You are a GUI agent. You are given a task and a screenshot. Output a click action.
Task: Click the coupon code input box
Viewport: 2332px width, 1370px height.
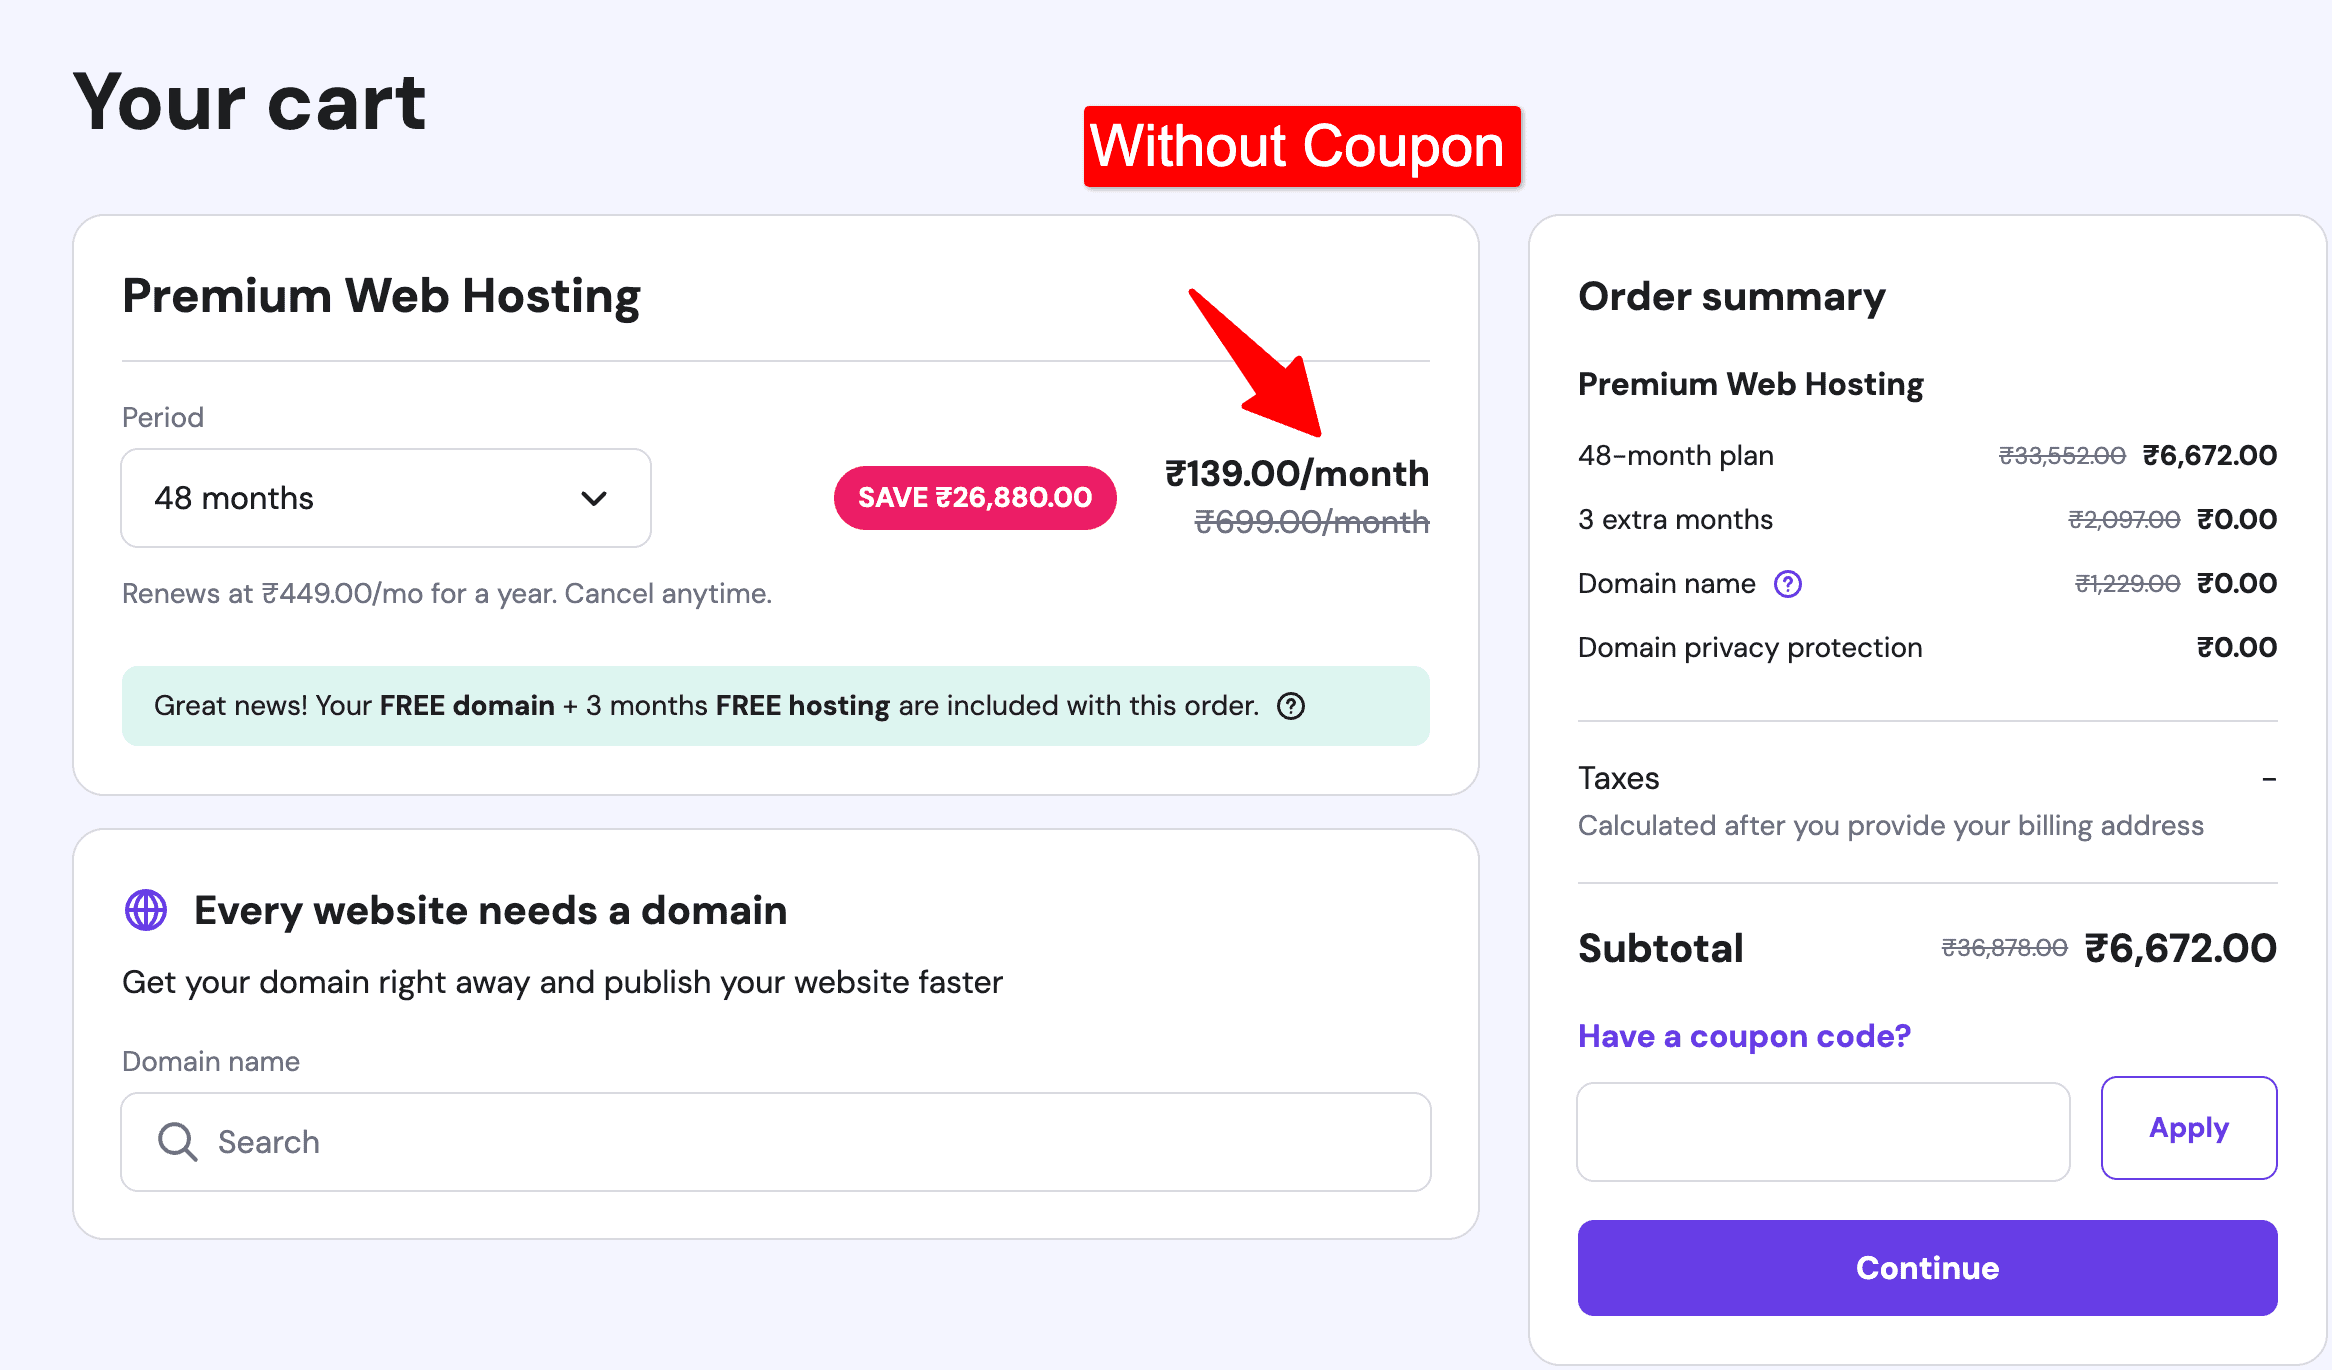tap(1822, 1131)
